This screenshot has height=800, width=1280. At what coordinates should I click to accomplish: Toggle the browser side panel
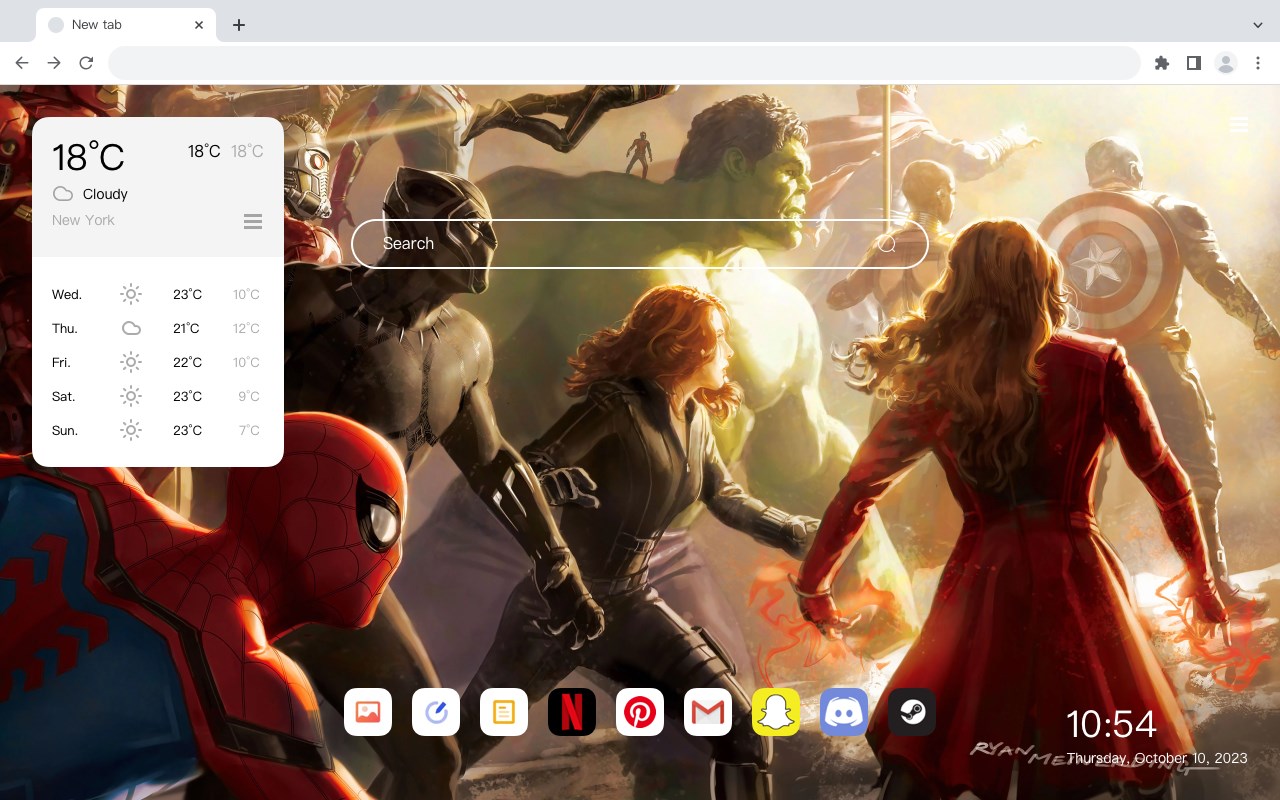1193,63
